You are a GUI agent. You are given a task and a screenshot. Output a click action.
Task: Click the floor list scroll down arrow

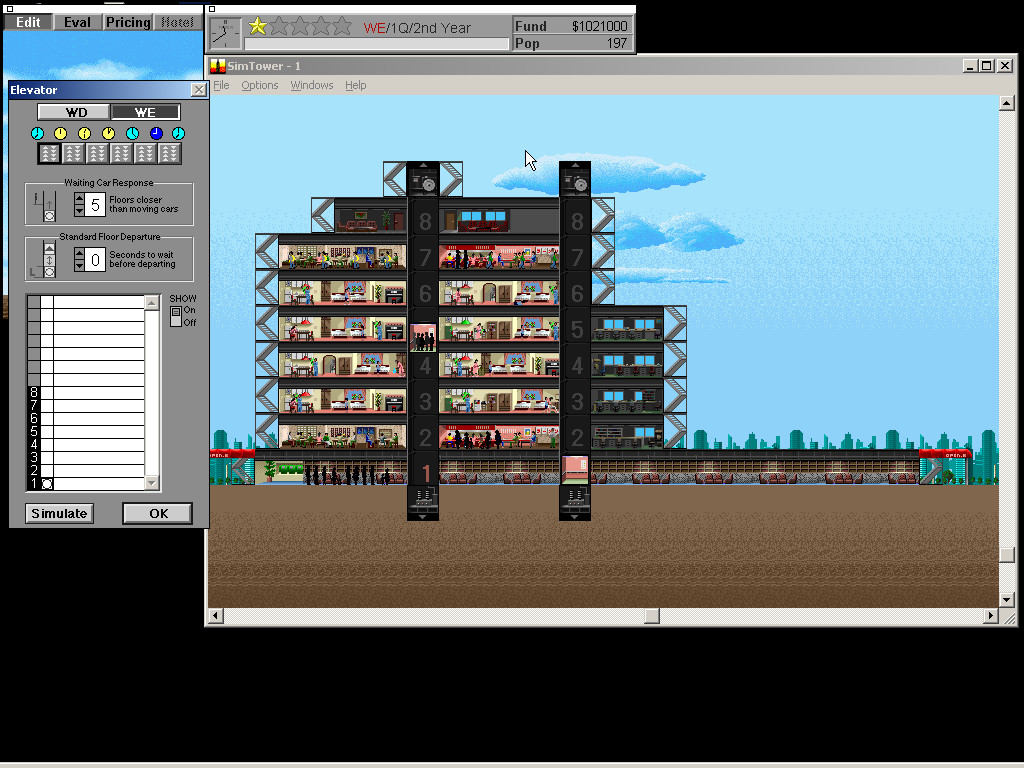coord(152,483)
